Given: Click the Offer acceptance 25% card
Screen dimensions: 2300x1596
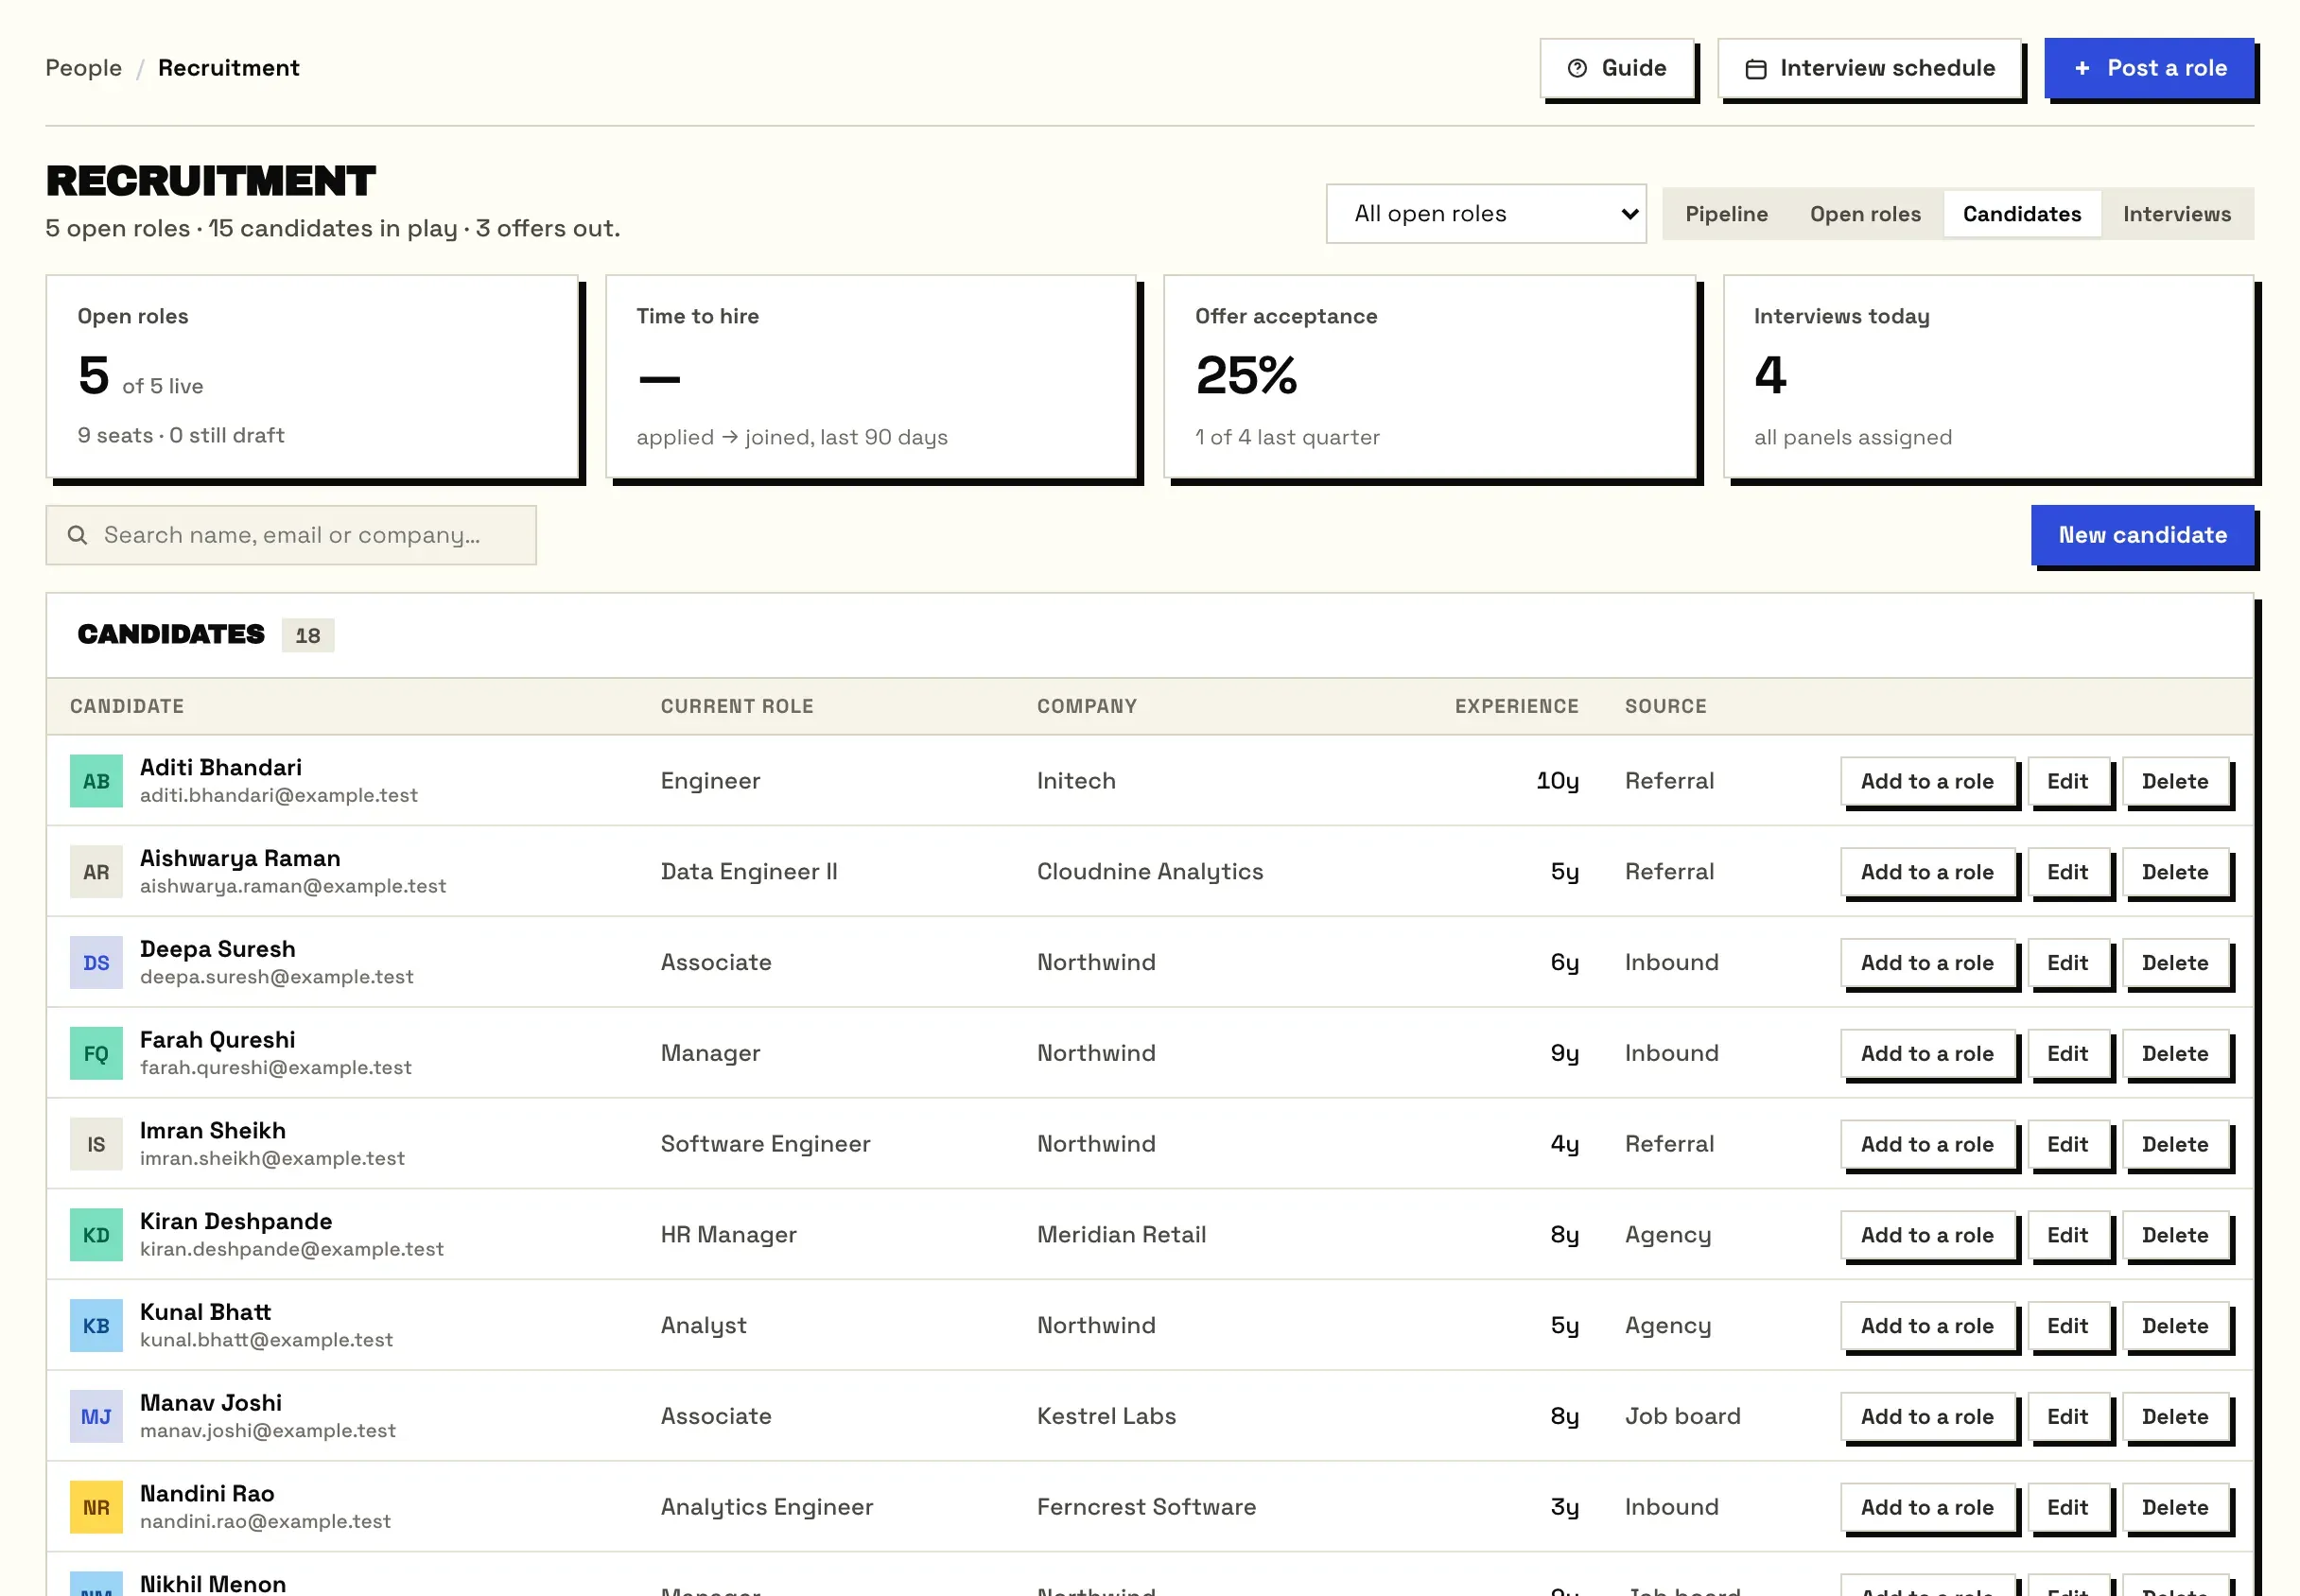Looking at the screenshot, I should pos(1430,377).
